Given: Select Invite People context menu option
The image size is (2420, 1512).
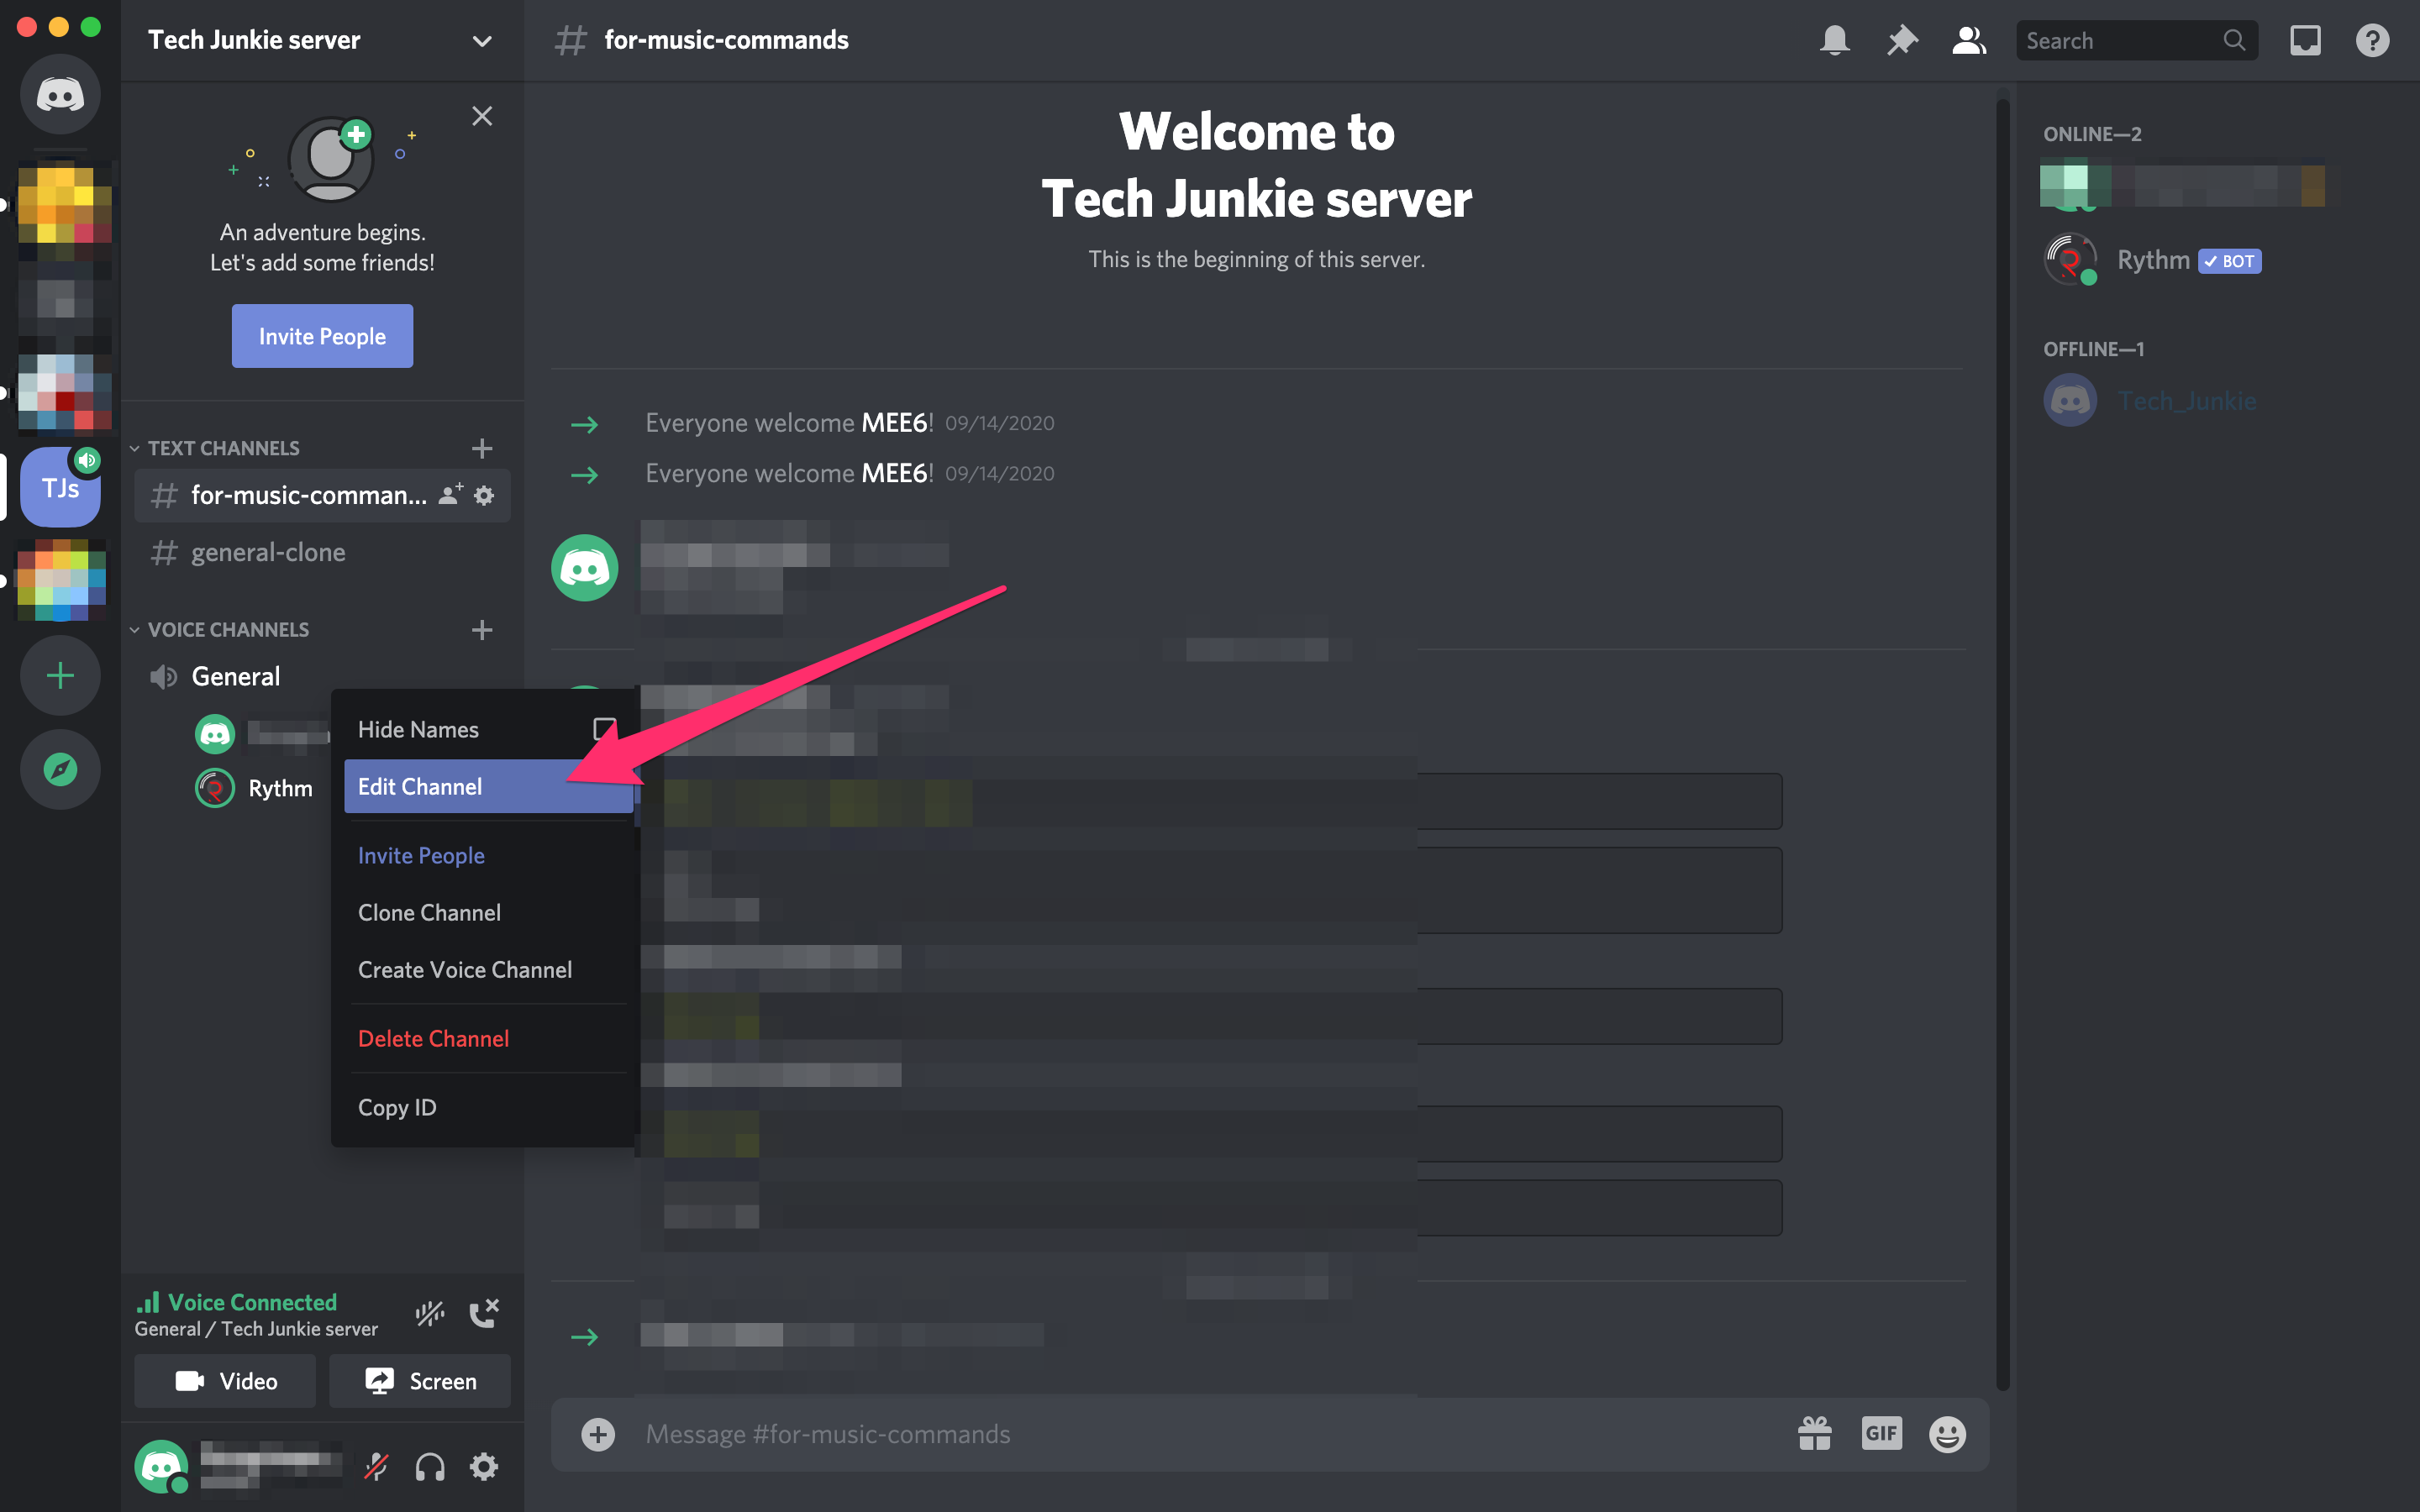Looking at the screenshot, I should 420,855.
